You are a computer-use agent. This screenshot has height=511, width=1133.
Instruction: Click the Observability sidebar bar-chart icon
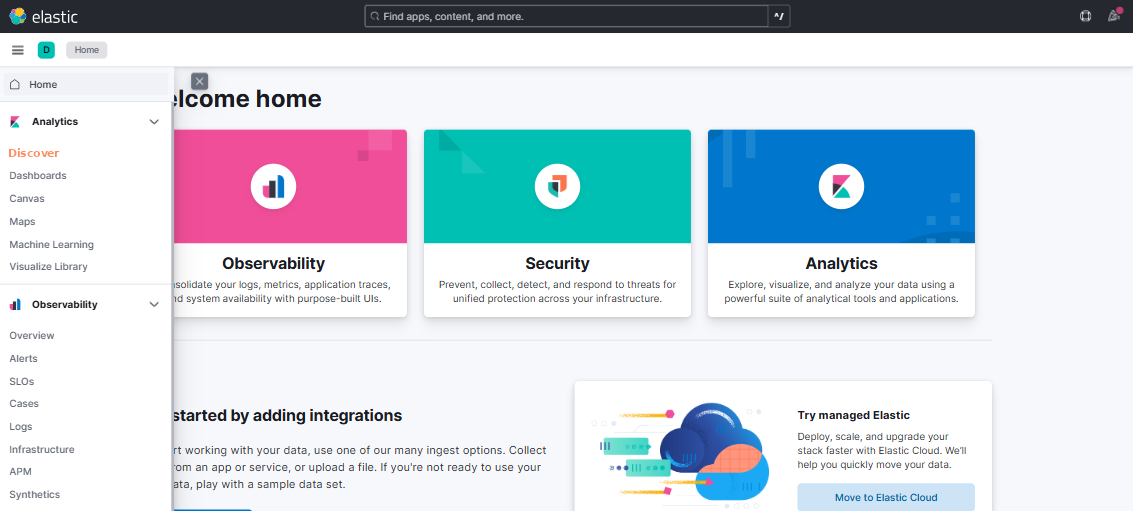coord(15,304)
